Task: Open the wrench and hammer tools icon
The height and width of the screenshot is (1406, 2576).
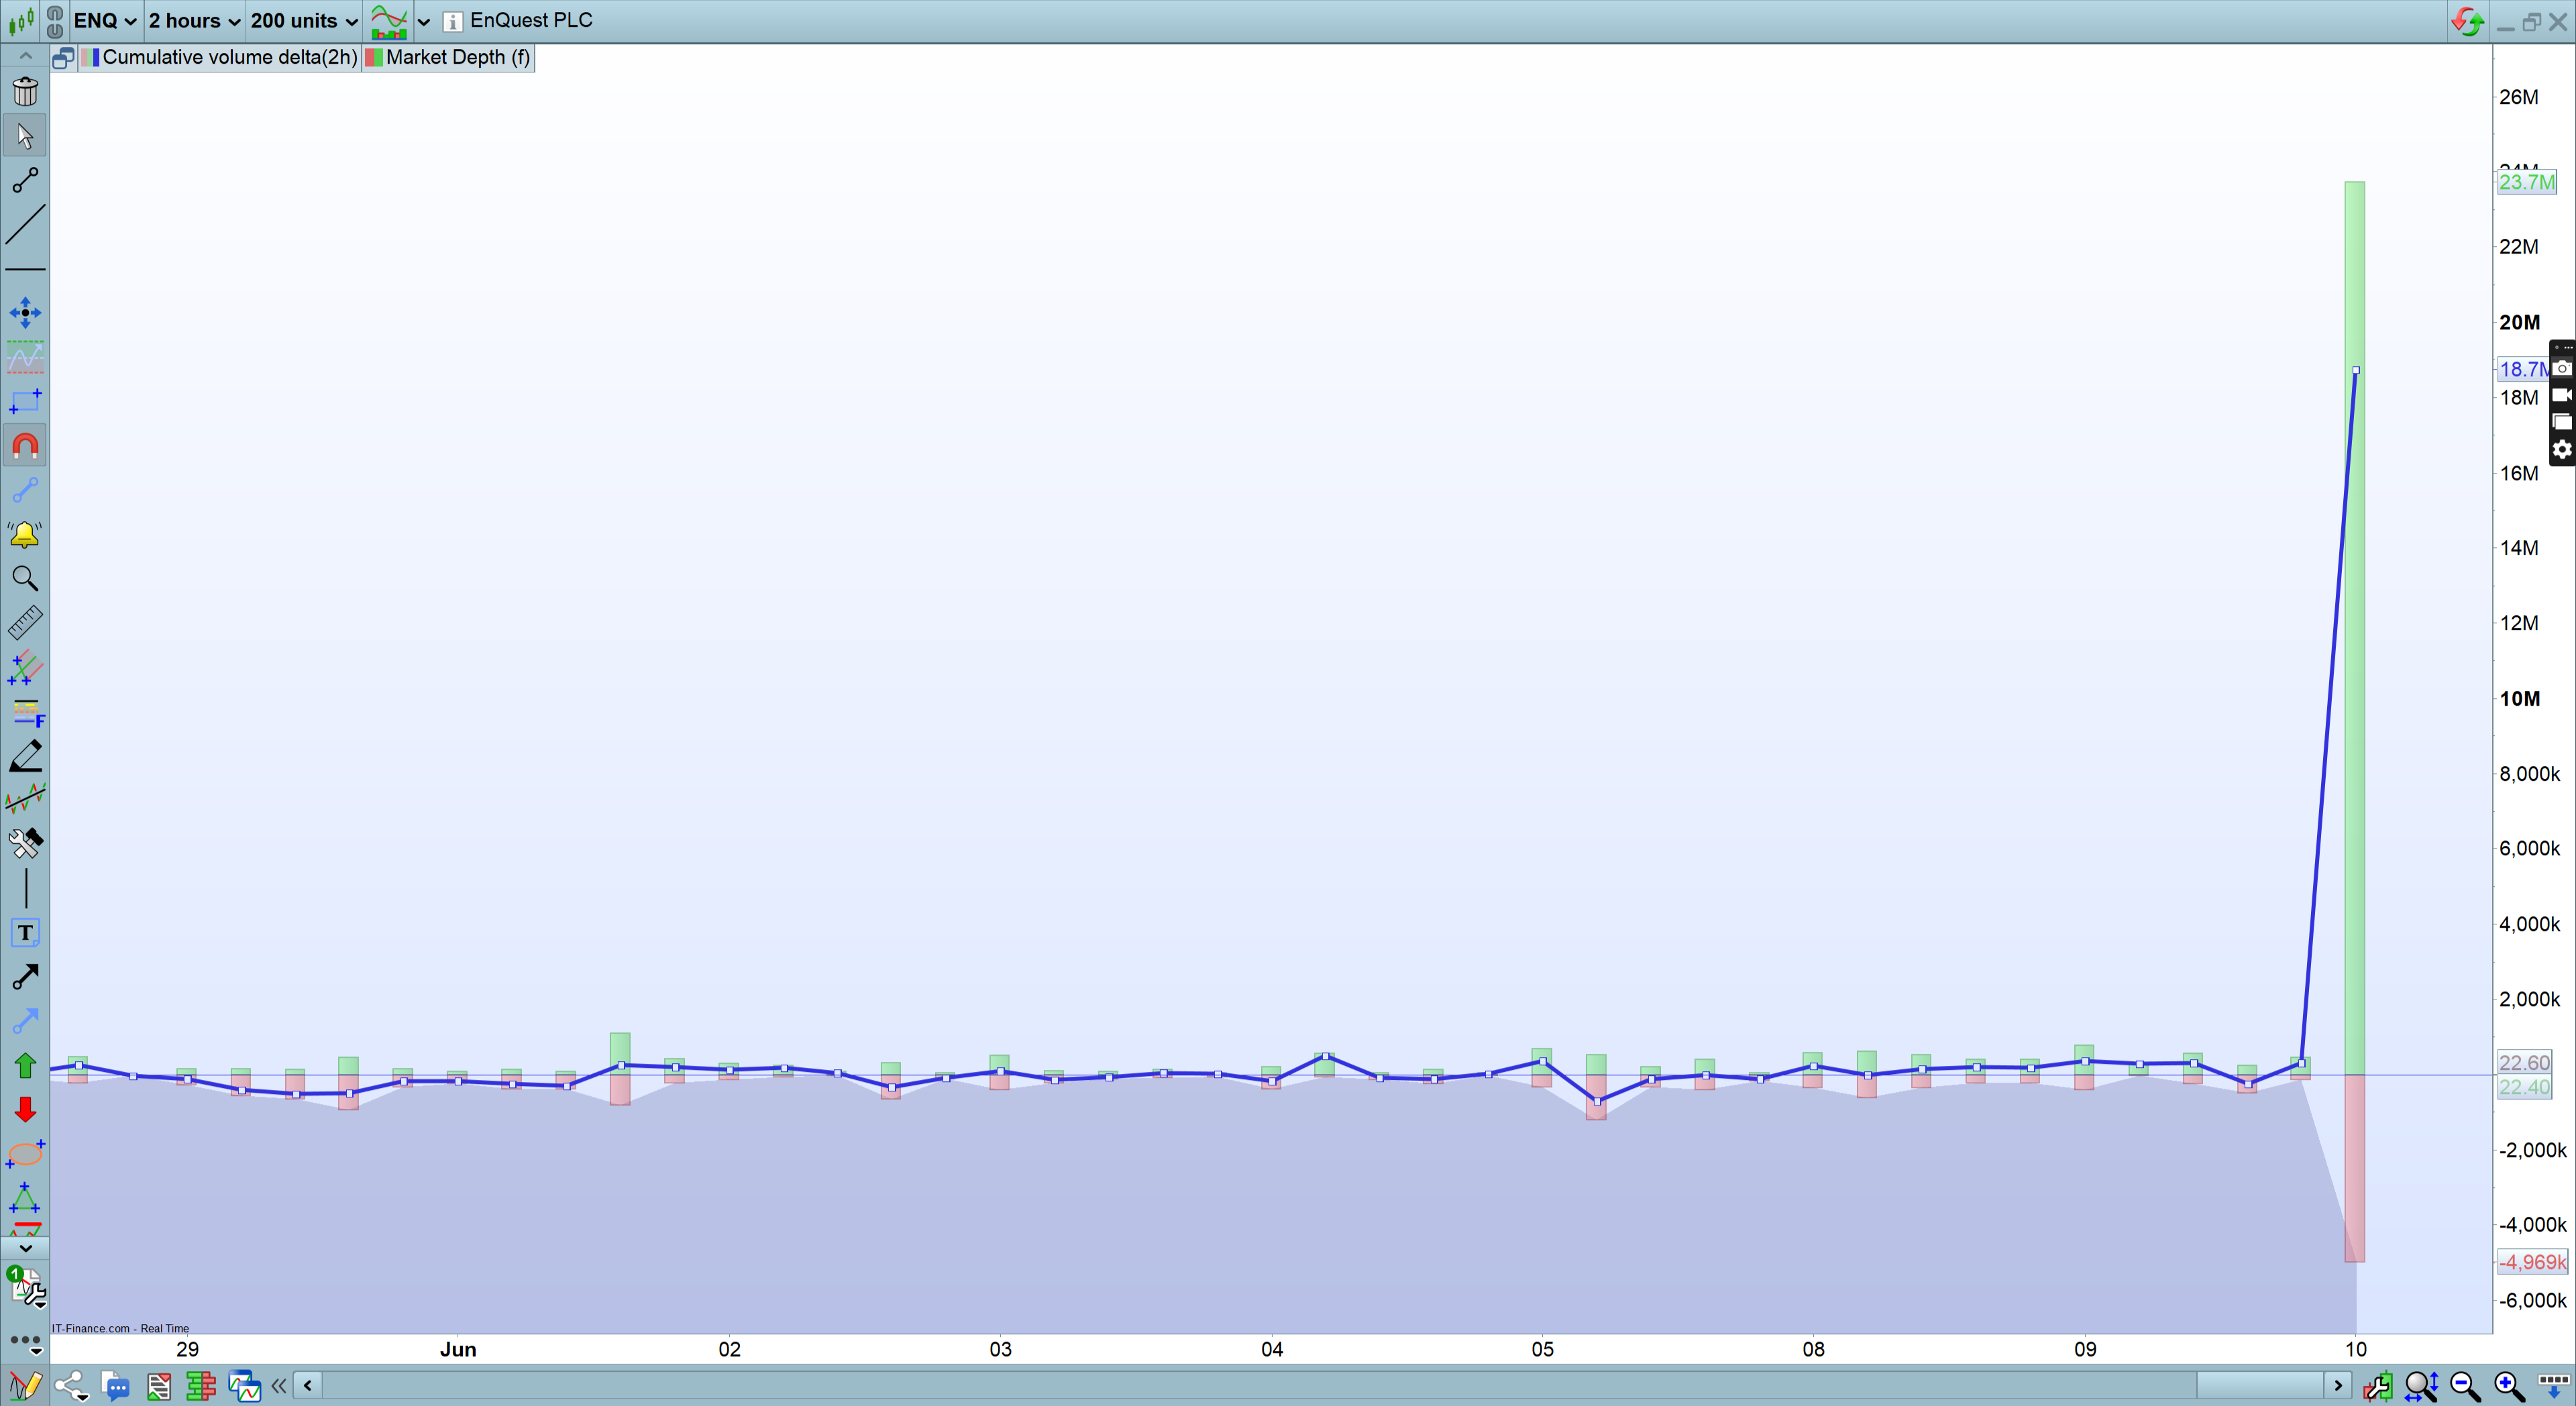Action: pos(25,843)
